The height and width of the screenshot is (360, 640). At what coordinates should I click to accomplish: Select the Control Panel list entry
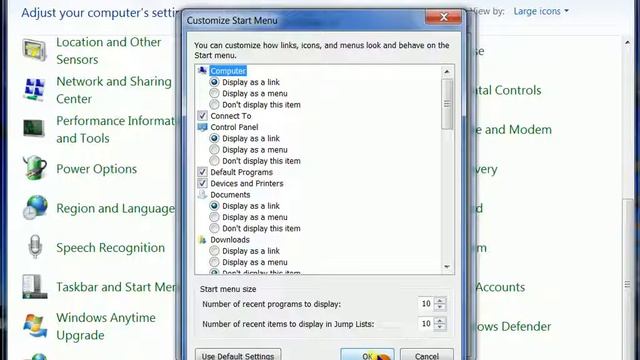coord(234,127)
